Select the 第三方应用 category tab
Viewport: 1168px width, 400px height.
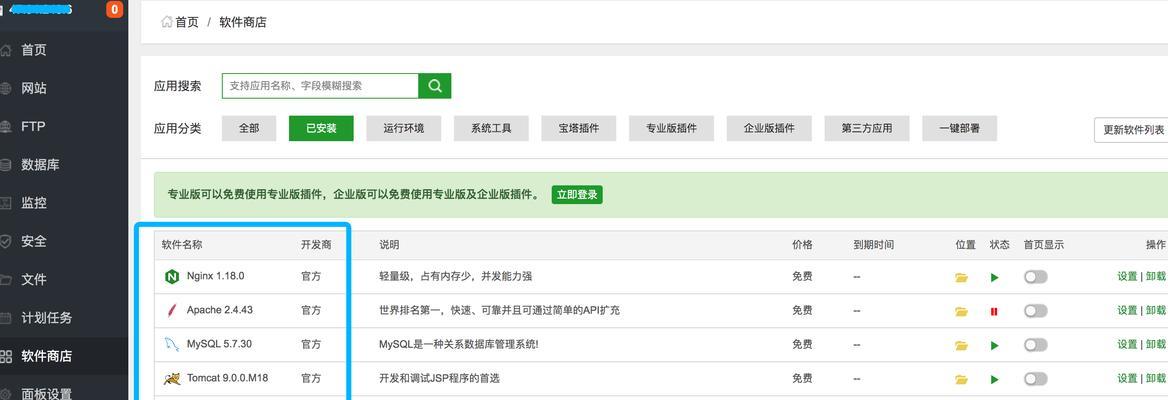[x=866, y=128]
